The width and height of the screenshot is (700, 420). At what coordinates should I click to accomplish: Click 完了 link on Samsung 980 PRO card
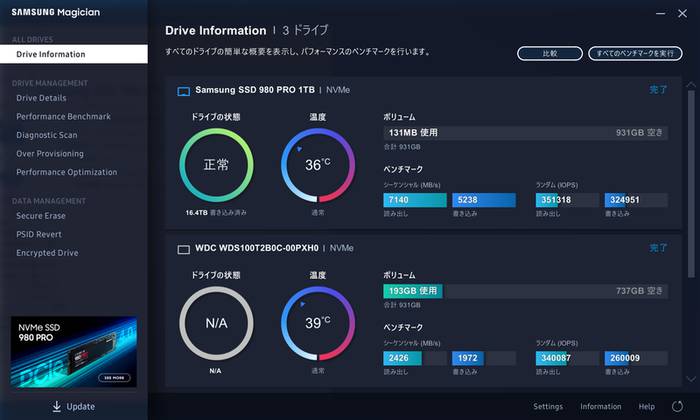(x=658, y=90)
